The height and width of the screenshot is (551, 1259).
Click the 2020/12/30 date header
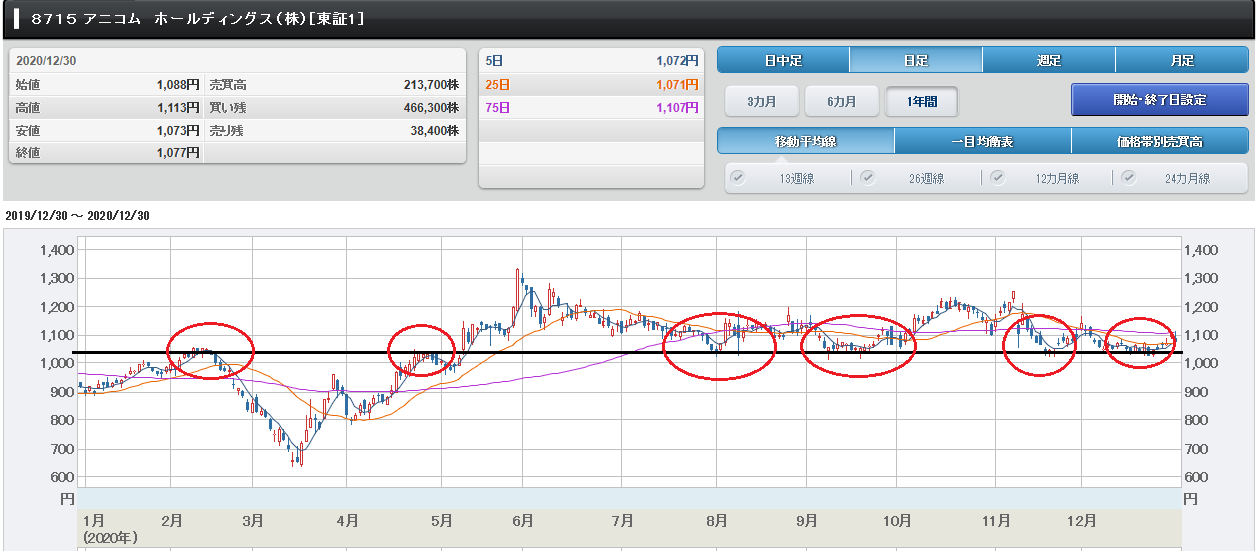pyautogui.click(x=46, y=61)
